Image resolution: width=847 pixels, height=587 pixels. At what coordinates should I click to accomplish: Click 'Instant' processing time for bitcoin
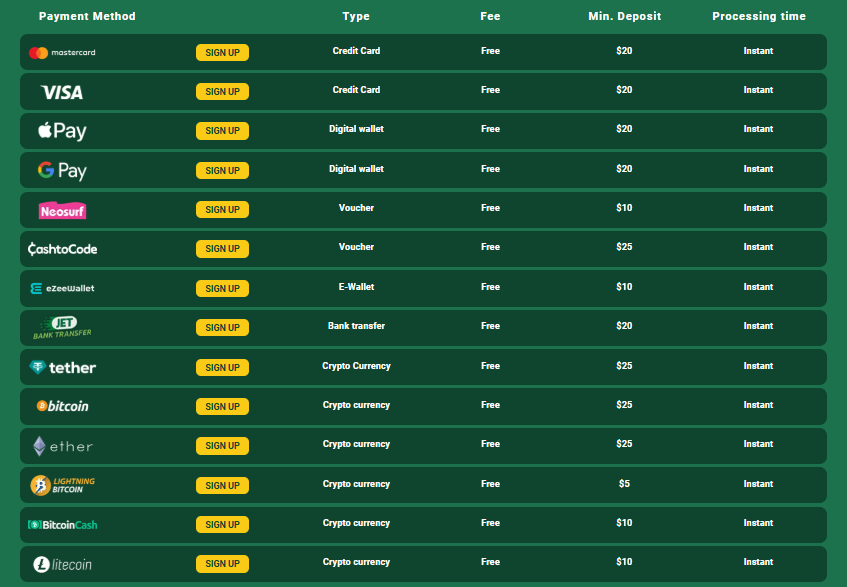pos(758,405)
